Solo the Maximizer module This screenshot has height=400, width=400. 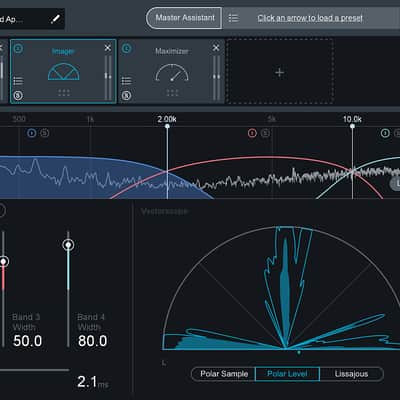pyautogui.click(x=126, y=96)
